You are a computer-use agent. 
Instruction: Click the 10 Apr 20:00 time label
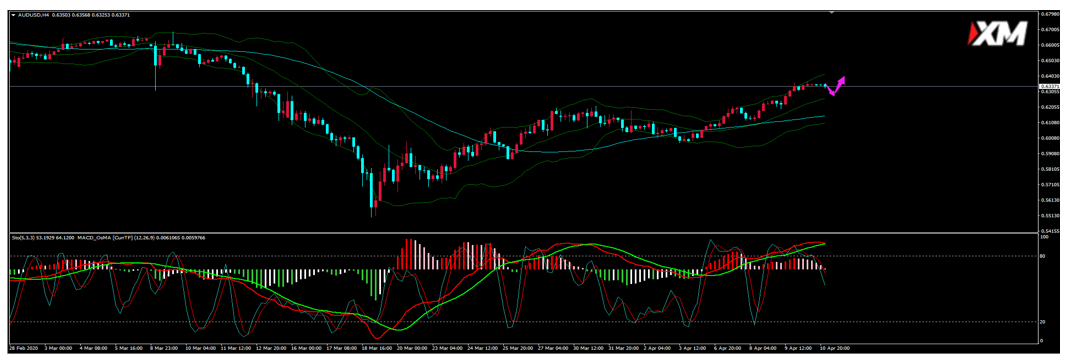pos(836,347)
